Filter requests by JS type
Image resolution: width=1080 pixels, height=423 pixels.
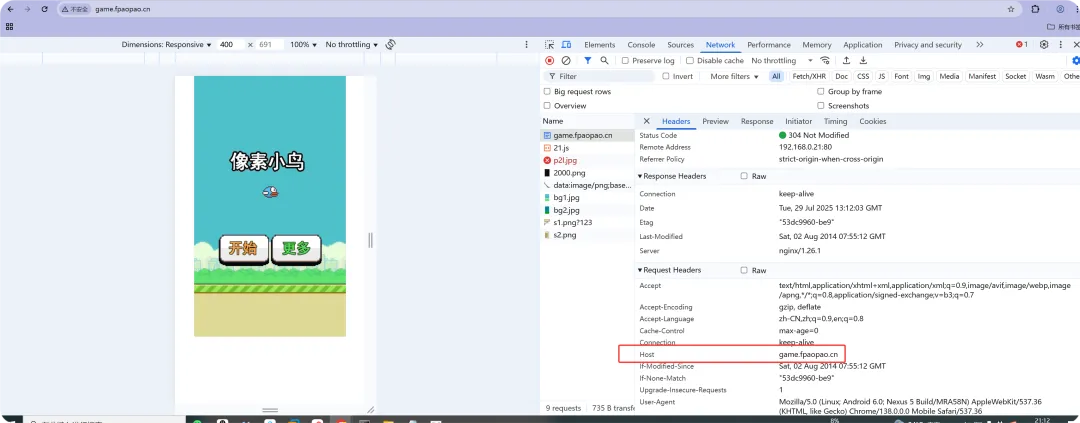click(x=882, y=76)
